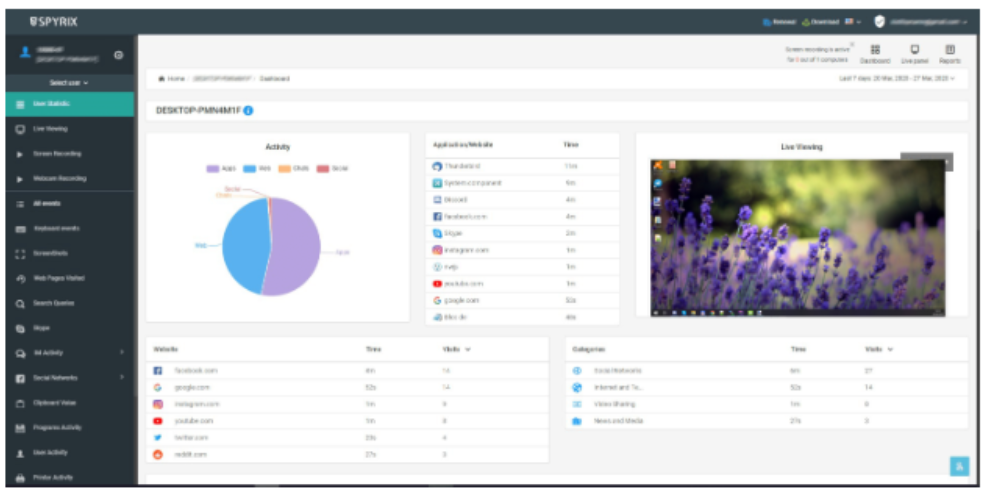The image size is (990, 500).
Task: Open Screen Recording in the sidebar
Action: point(56,154)
